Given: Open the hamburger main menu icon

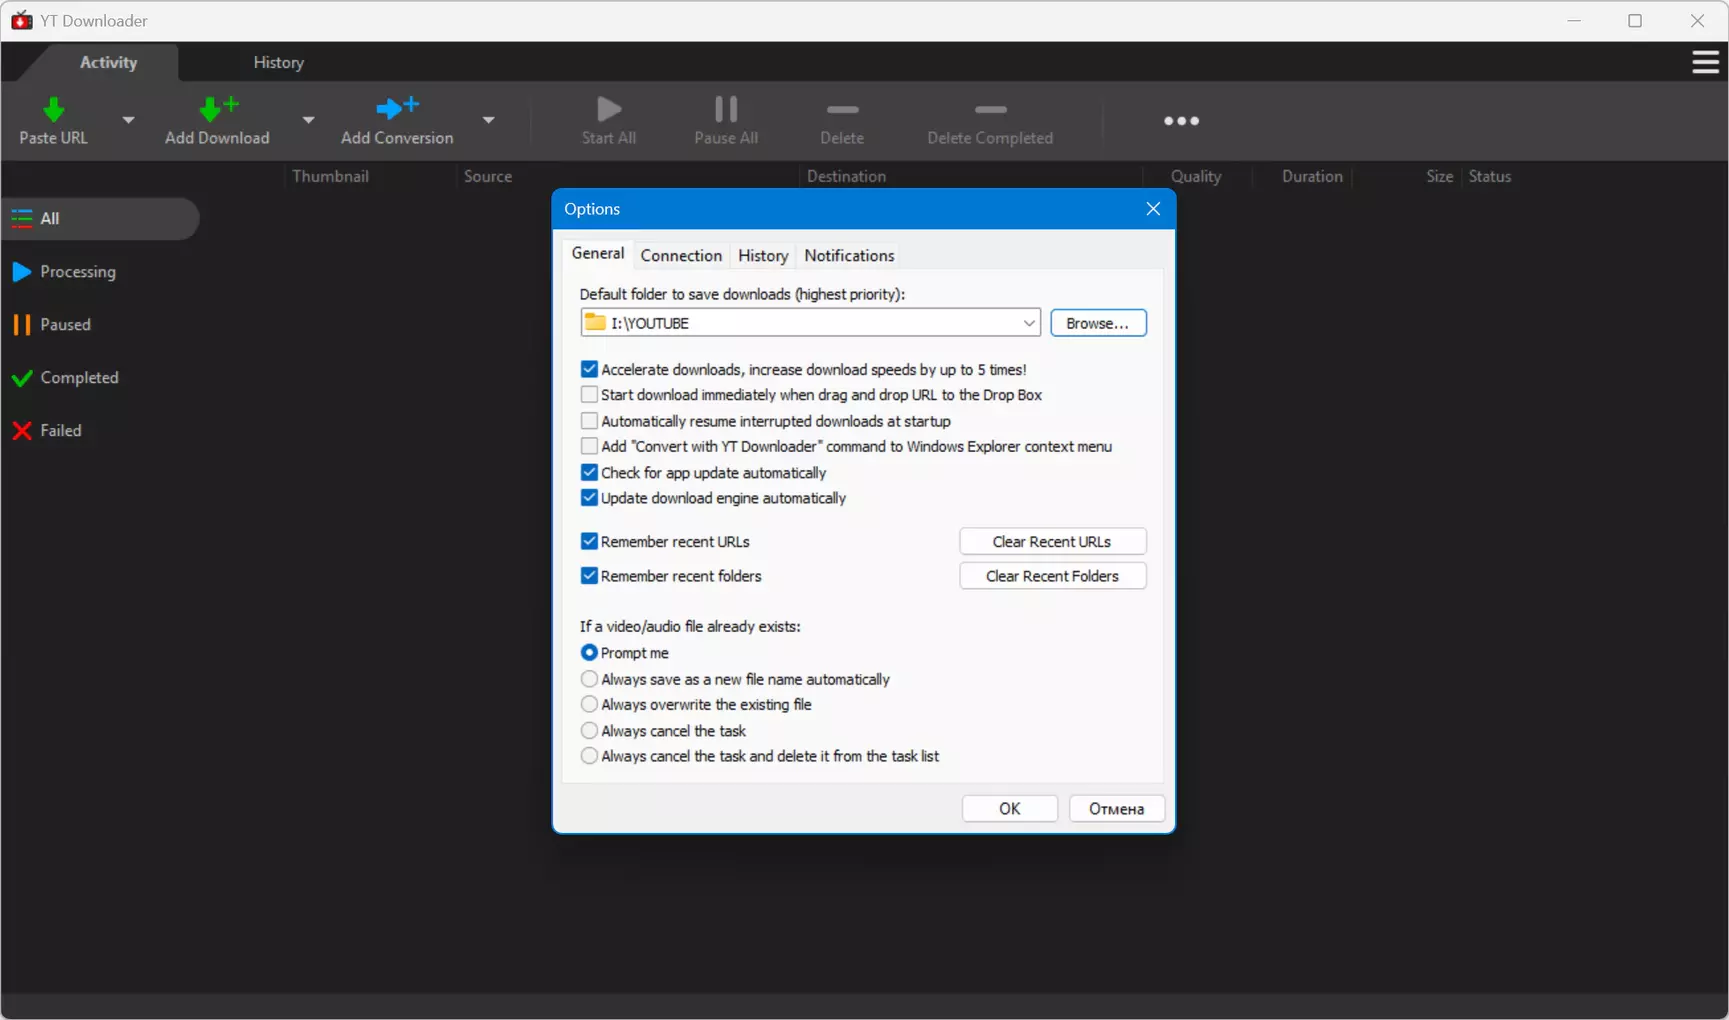Looking at the screenshot, I should [x=1705, y=63].
